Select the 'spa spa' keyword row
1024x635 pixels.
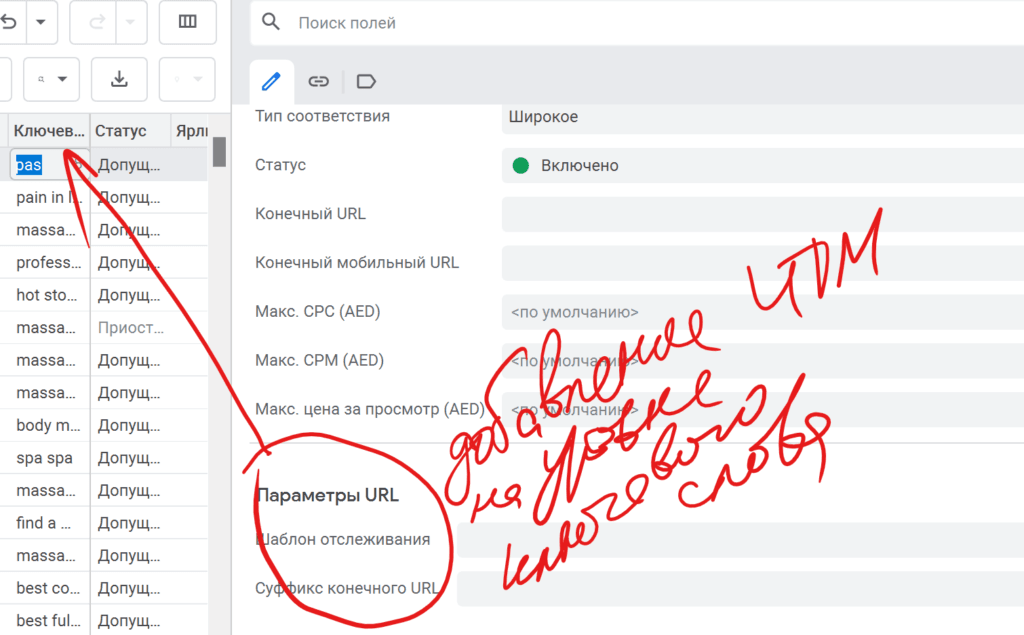(x=49, y=458)
